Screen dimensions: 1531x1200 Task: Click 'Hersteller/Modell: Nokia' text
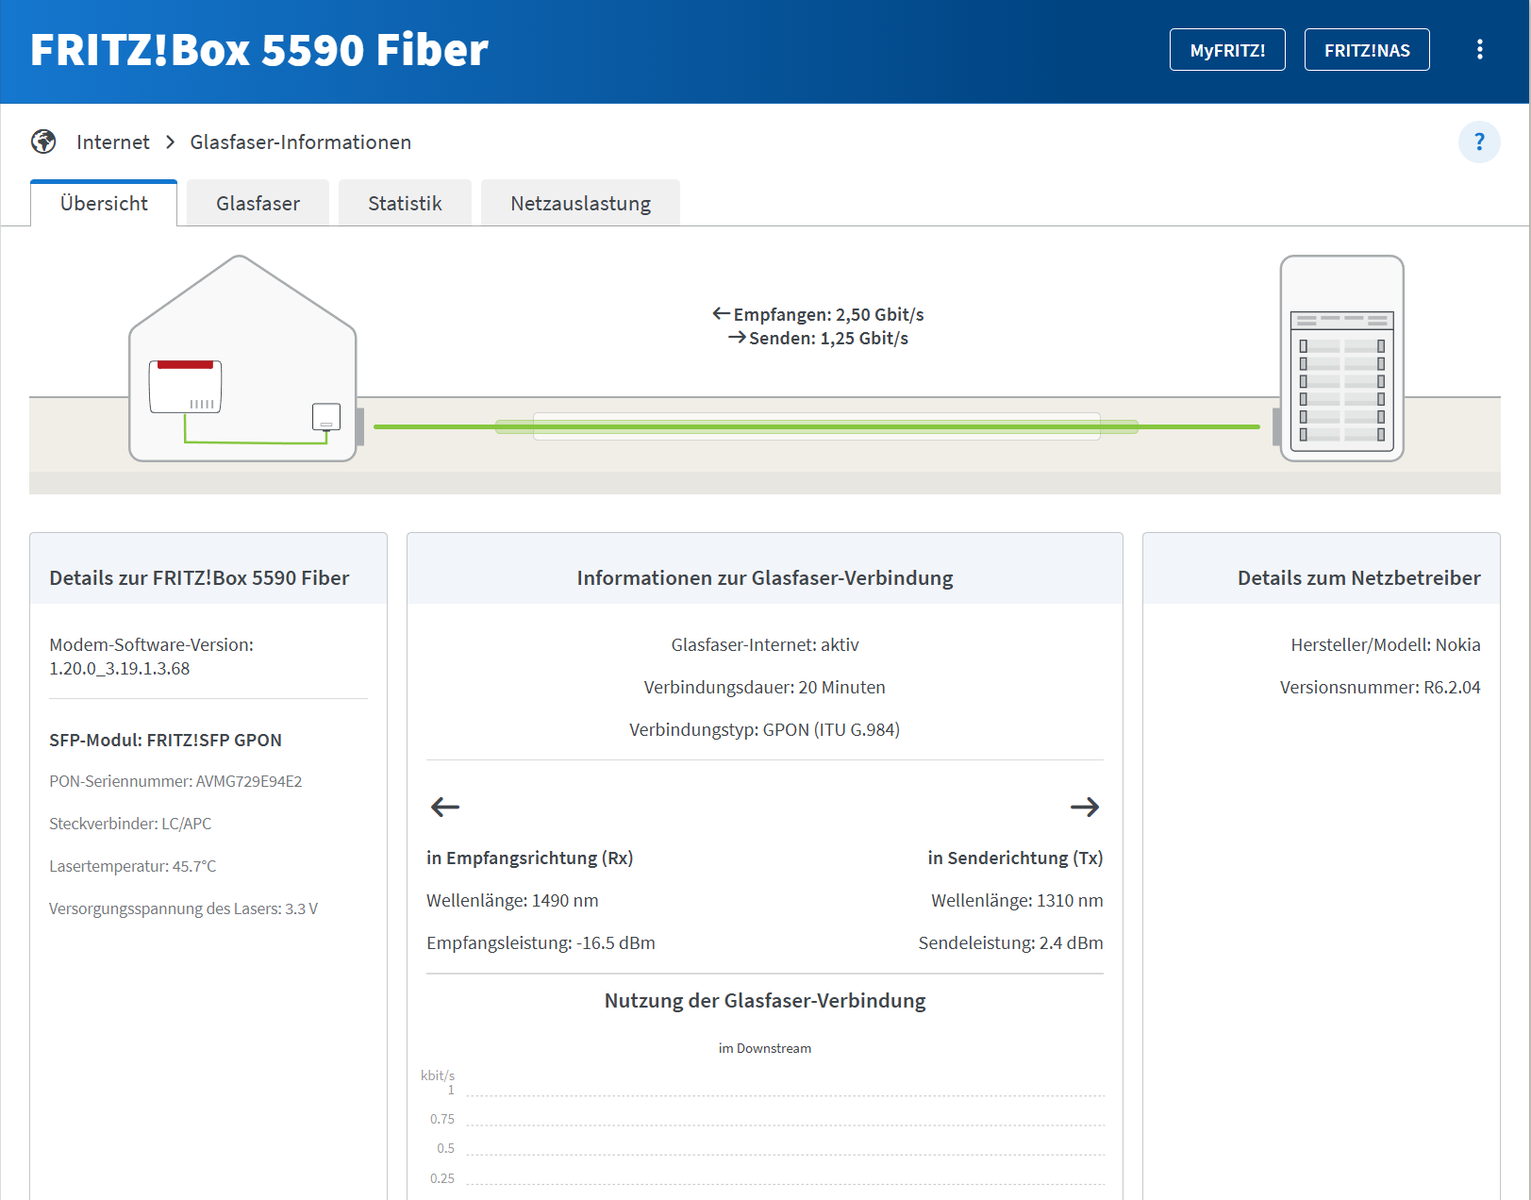pos(1386,645)
